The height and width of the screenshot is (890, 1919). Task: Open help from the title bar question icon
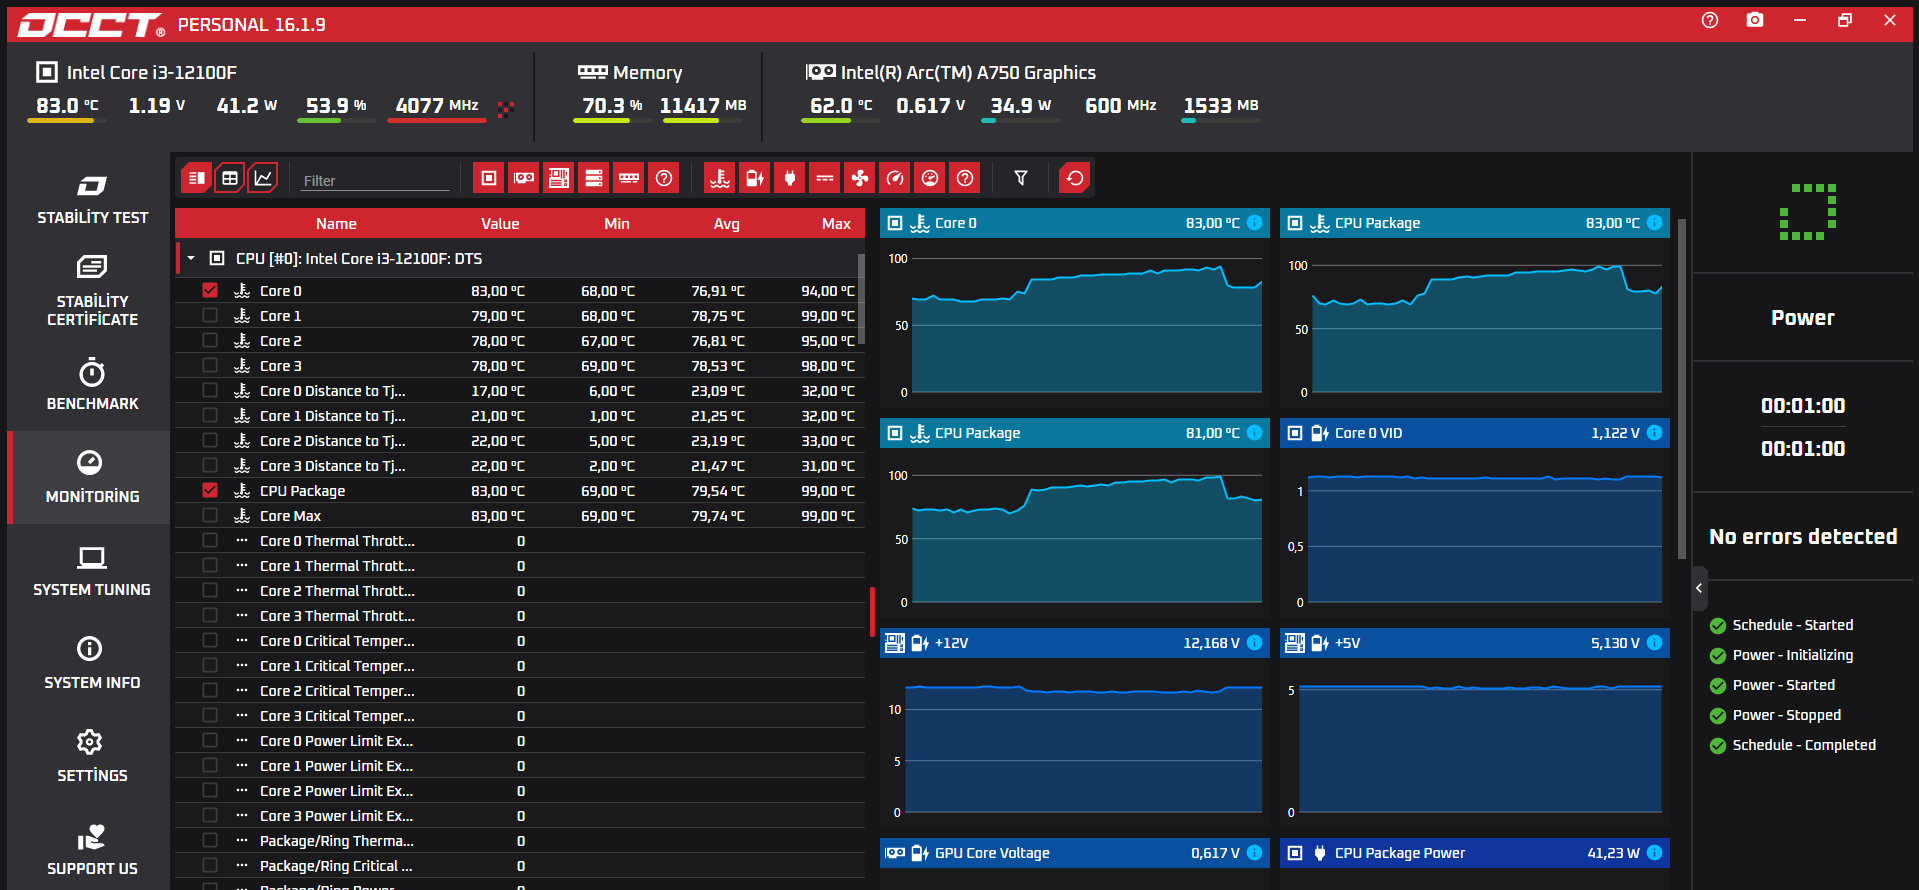tap(1710, 20)
